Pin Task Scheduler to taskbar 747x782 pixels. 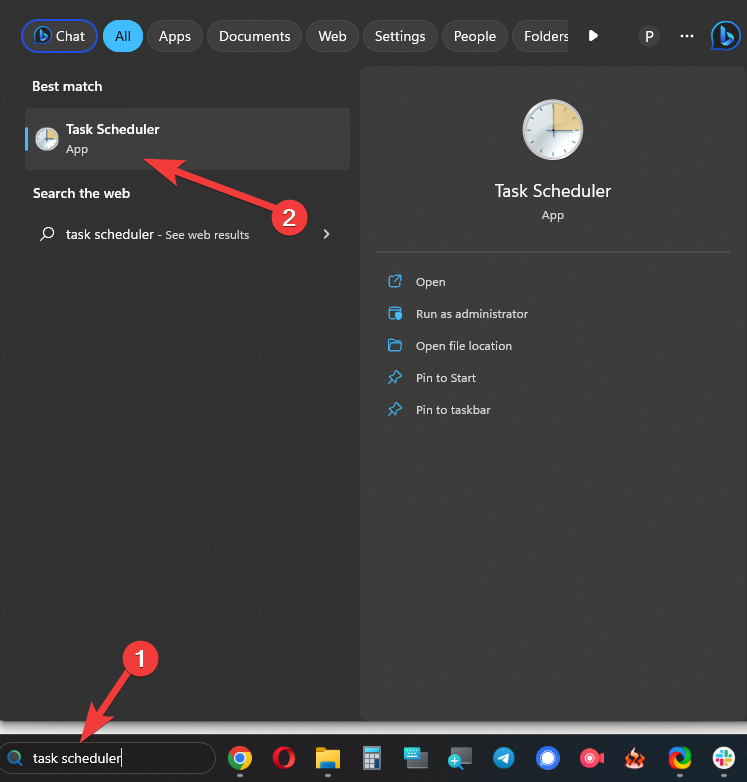click(452, 410)
